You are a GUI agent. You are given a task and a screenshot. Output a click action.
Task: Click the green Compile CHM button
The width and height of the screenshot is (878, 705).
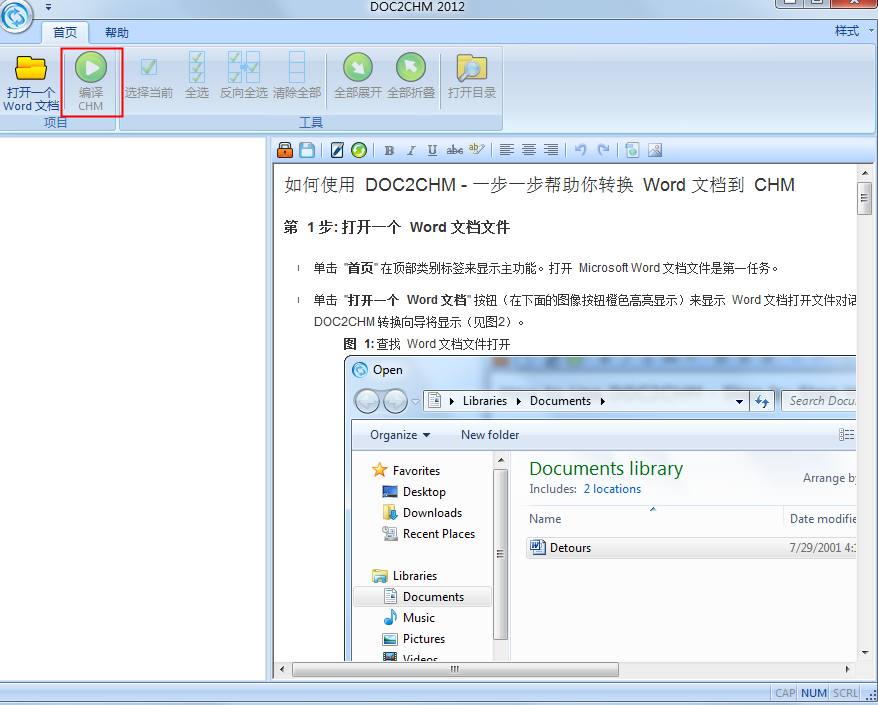pyautogui.click(x=91, y=82)
